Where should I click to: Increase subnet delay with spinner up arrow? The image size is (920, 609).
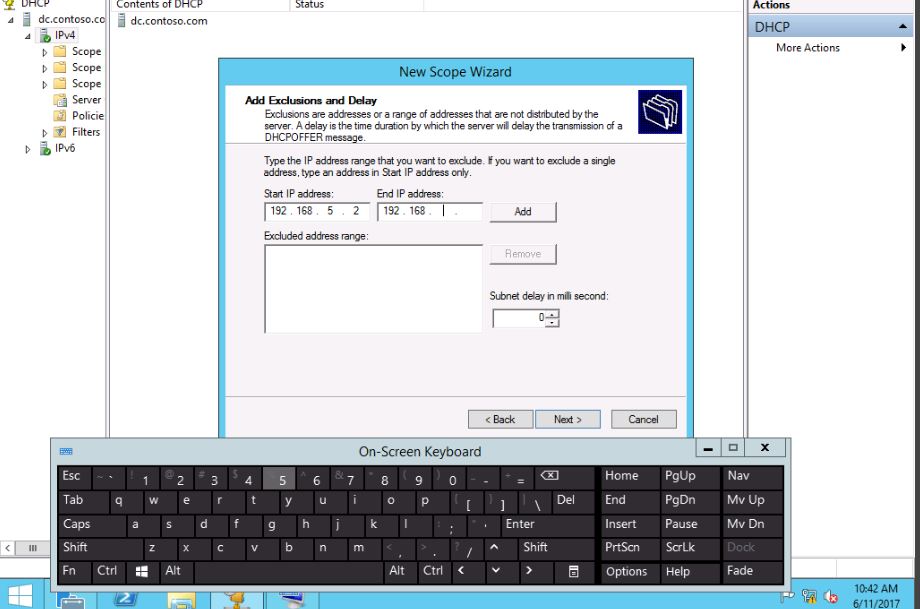click(x=553, y=314)
